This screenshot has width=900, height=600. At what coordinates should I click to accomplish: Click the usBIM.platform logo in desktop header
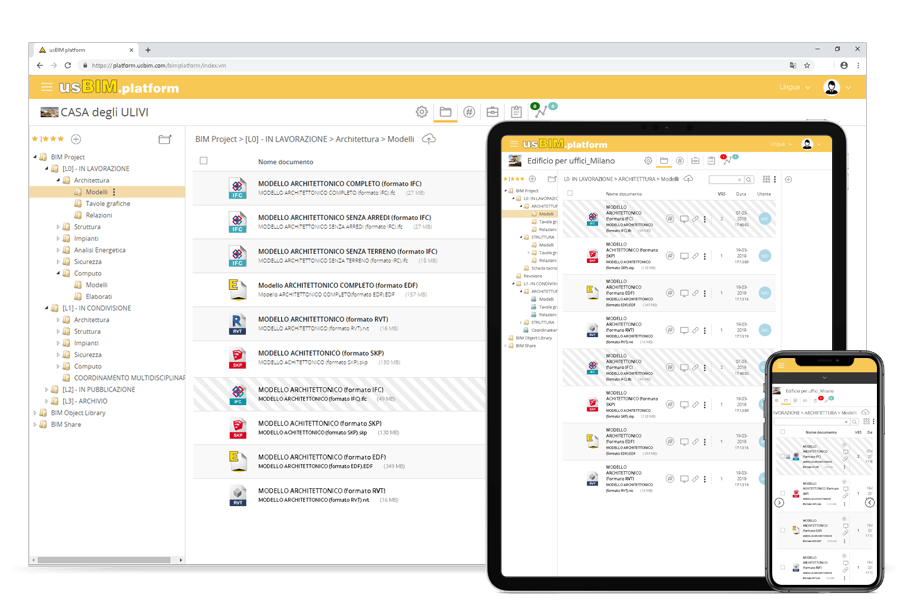click(x=119, y=87)
